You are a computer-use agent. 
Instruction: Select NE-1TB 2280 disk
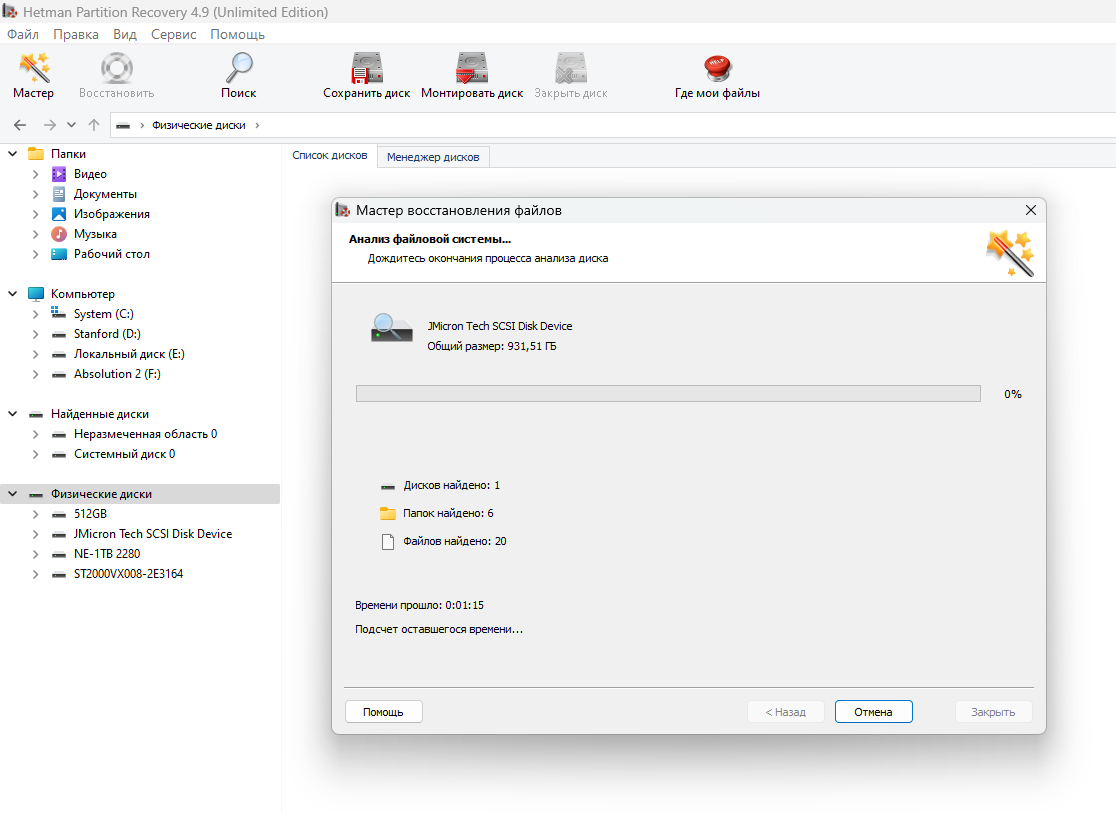(107, 553)
